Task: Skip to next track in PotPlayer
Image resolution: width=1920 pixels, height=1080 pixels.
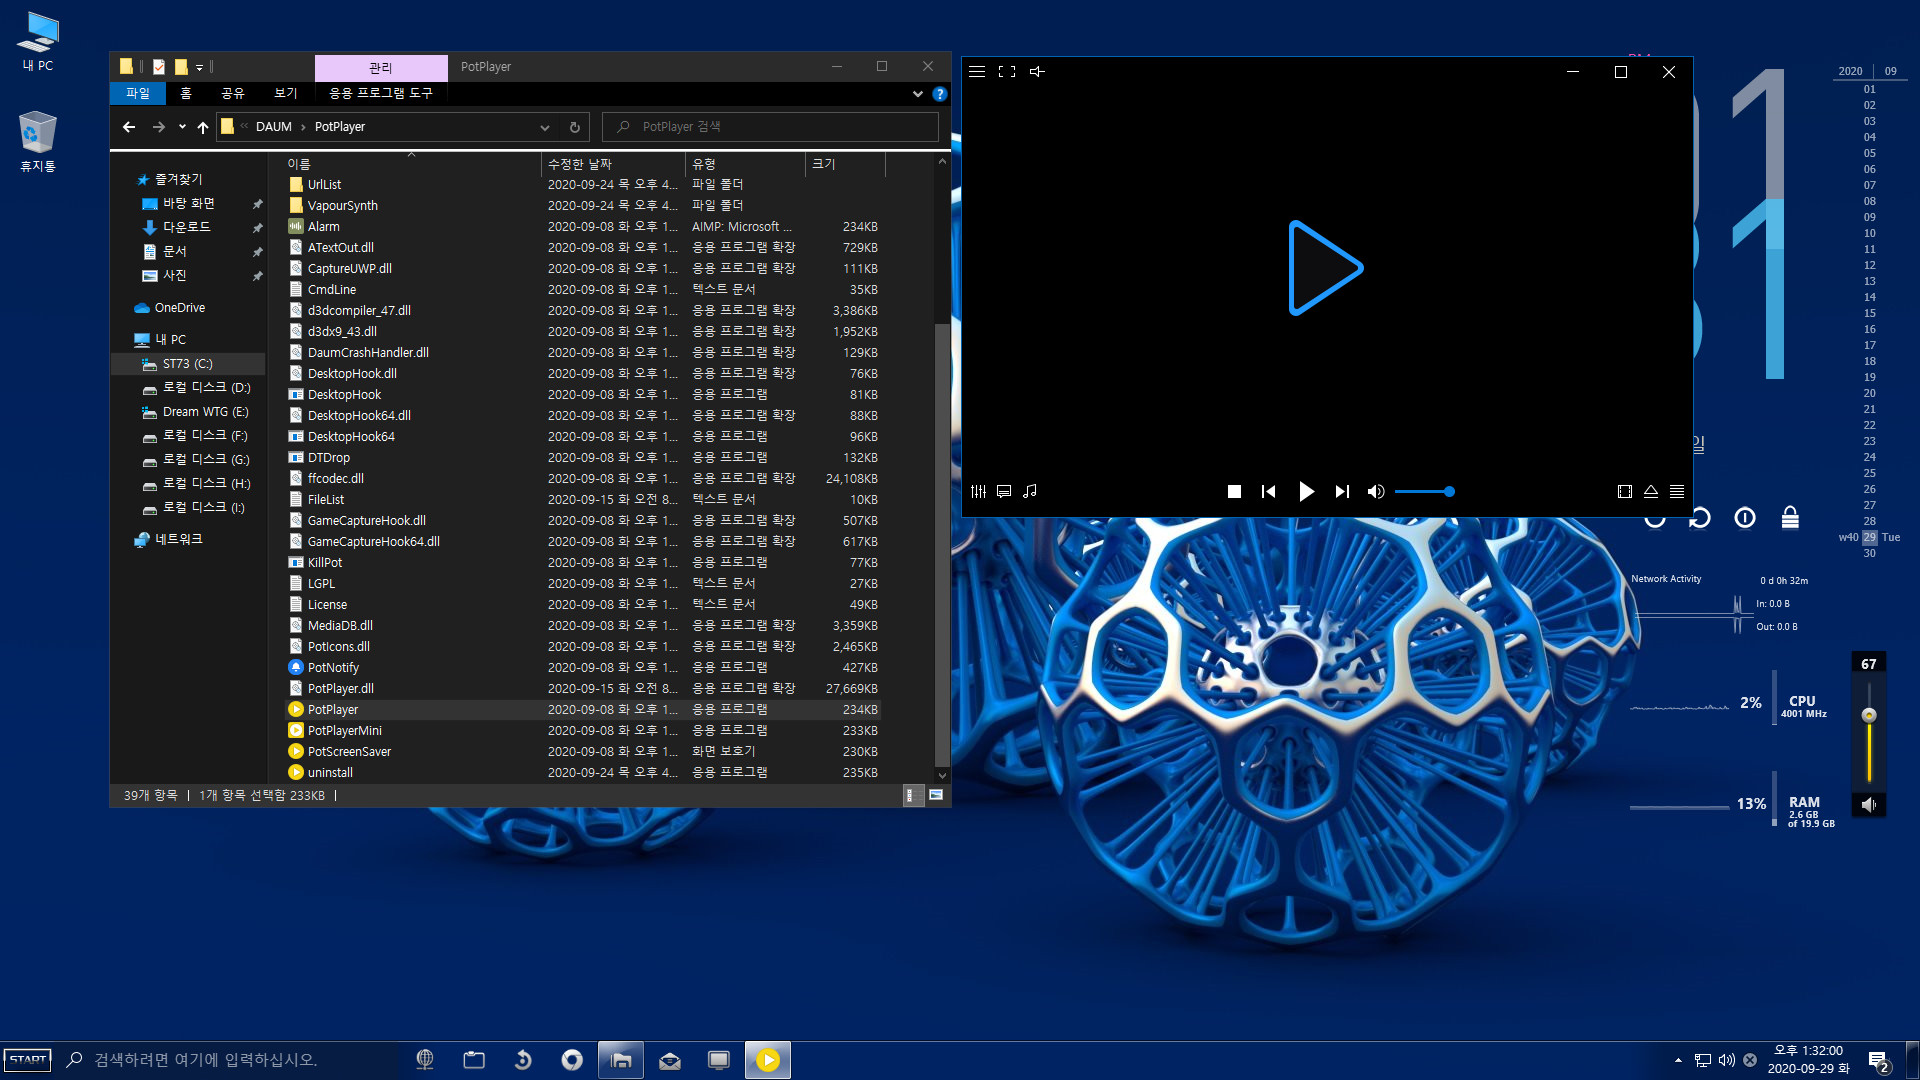Action: coord(1342,491)
